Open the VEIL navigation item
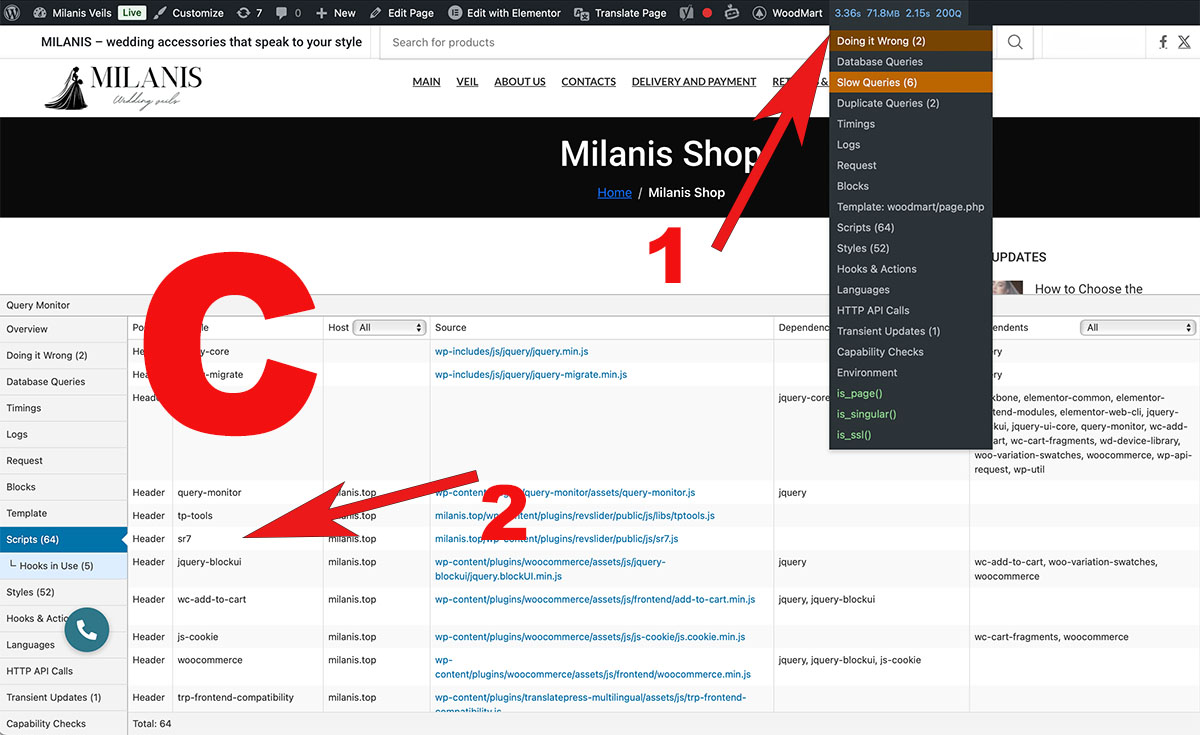 click(x=467, y=82)
